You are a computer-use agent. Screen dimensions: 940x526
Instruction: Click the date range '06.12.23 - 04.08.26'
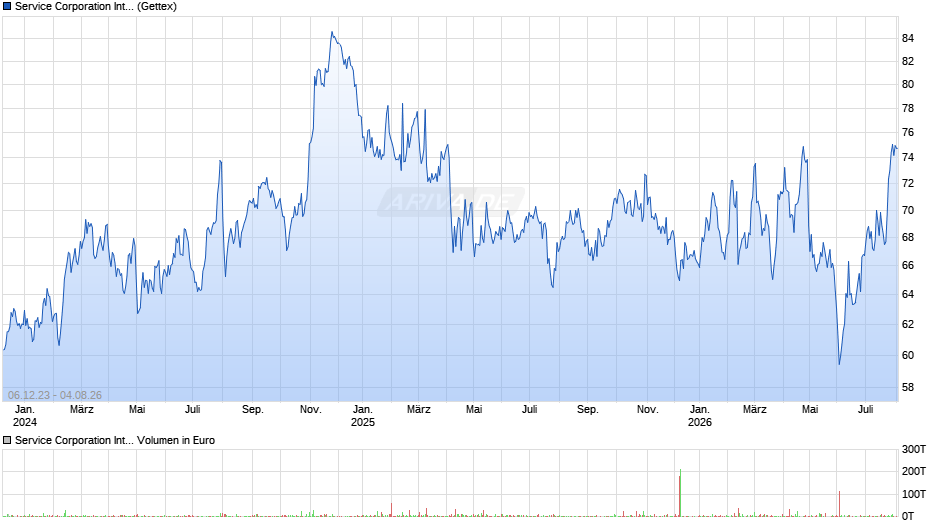pyautogui.click(x=55, y=395)
